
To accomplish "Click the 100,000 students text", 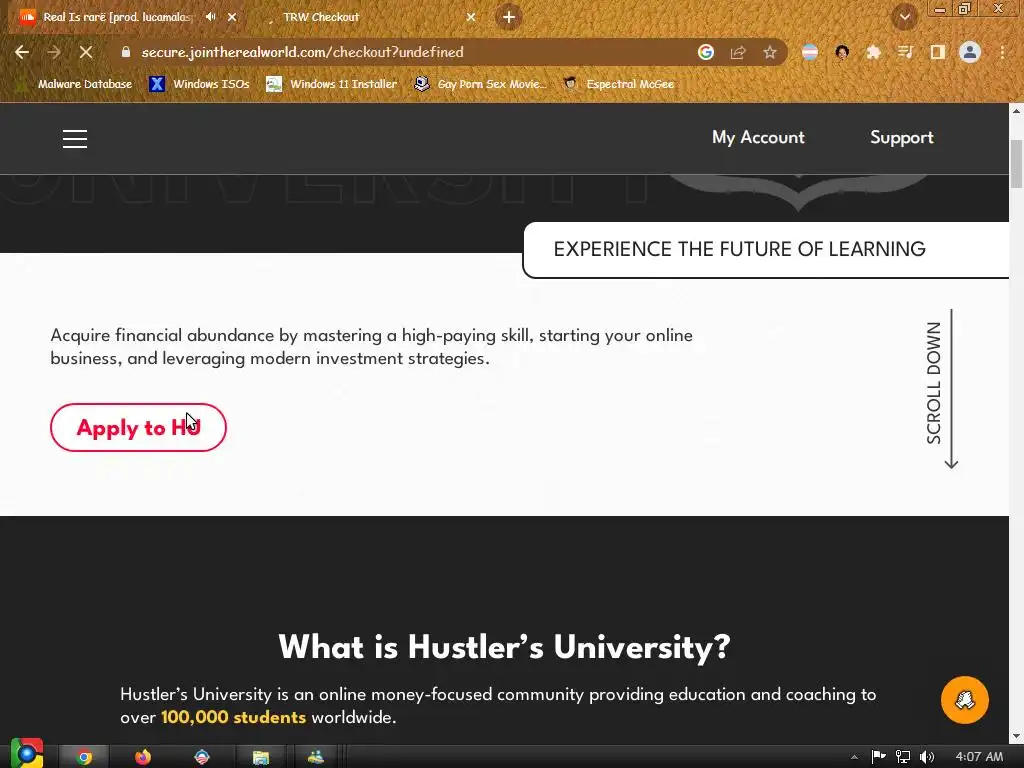I will pyautogui.click(x=233, y=717).
